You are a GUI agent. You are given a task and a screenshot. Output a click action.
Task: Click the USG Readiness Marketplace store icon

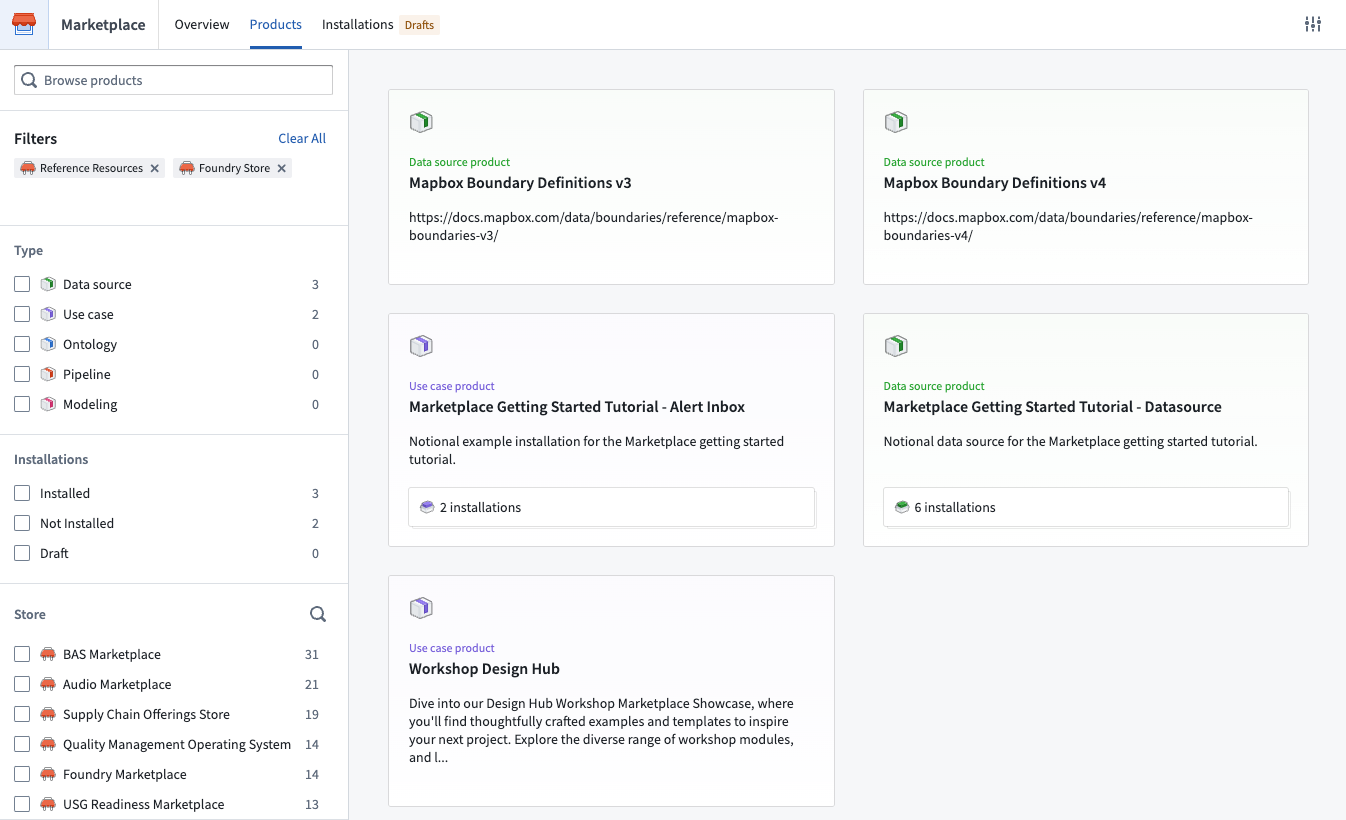[48, 804]
